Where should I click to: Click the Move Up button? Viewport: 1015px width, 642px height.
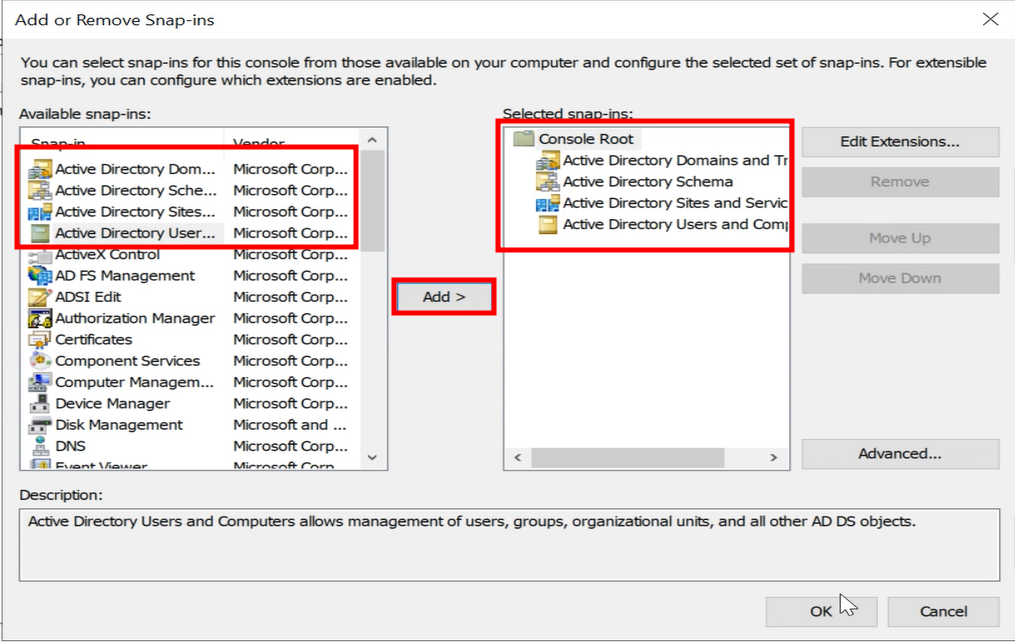900,238
